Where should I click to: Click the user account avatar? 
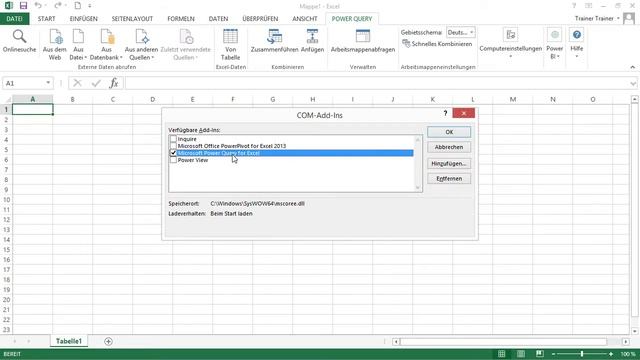tap(629, 18)
